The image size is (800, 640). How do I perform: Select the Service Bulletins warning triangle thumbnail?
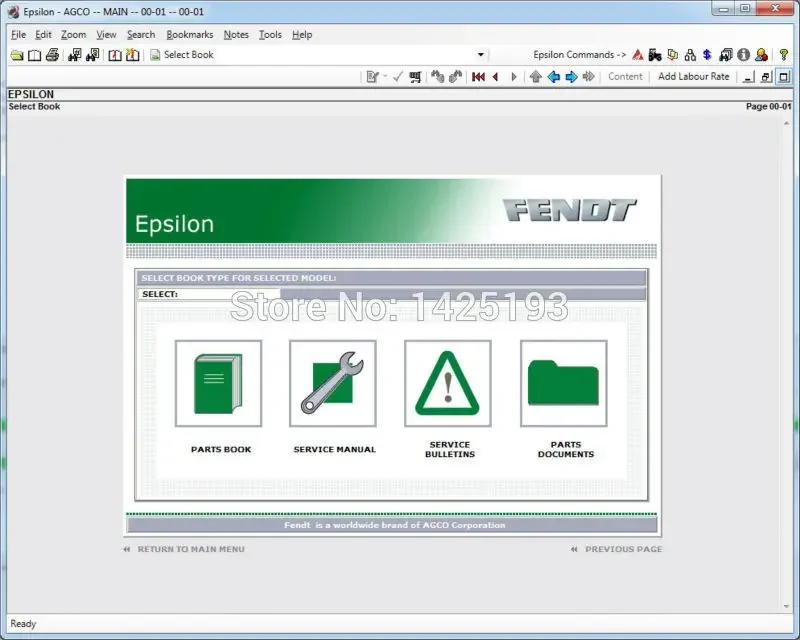click(448, 383)
